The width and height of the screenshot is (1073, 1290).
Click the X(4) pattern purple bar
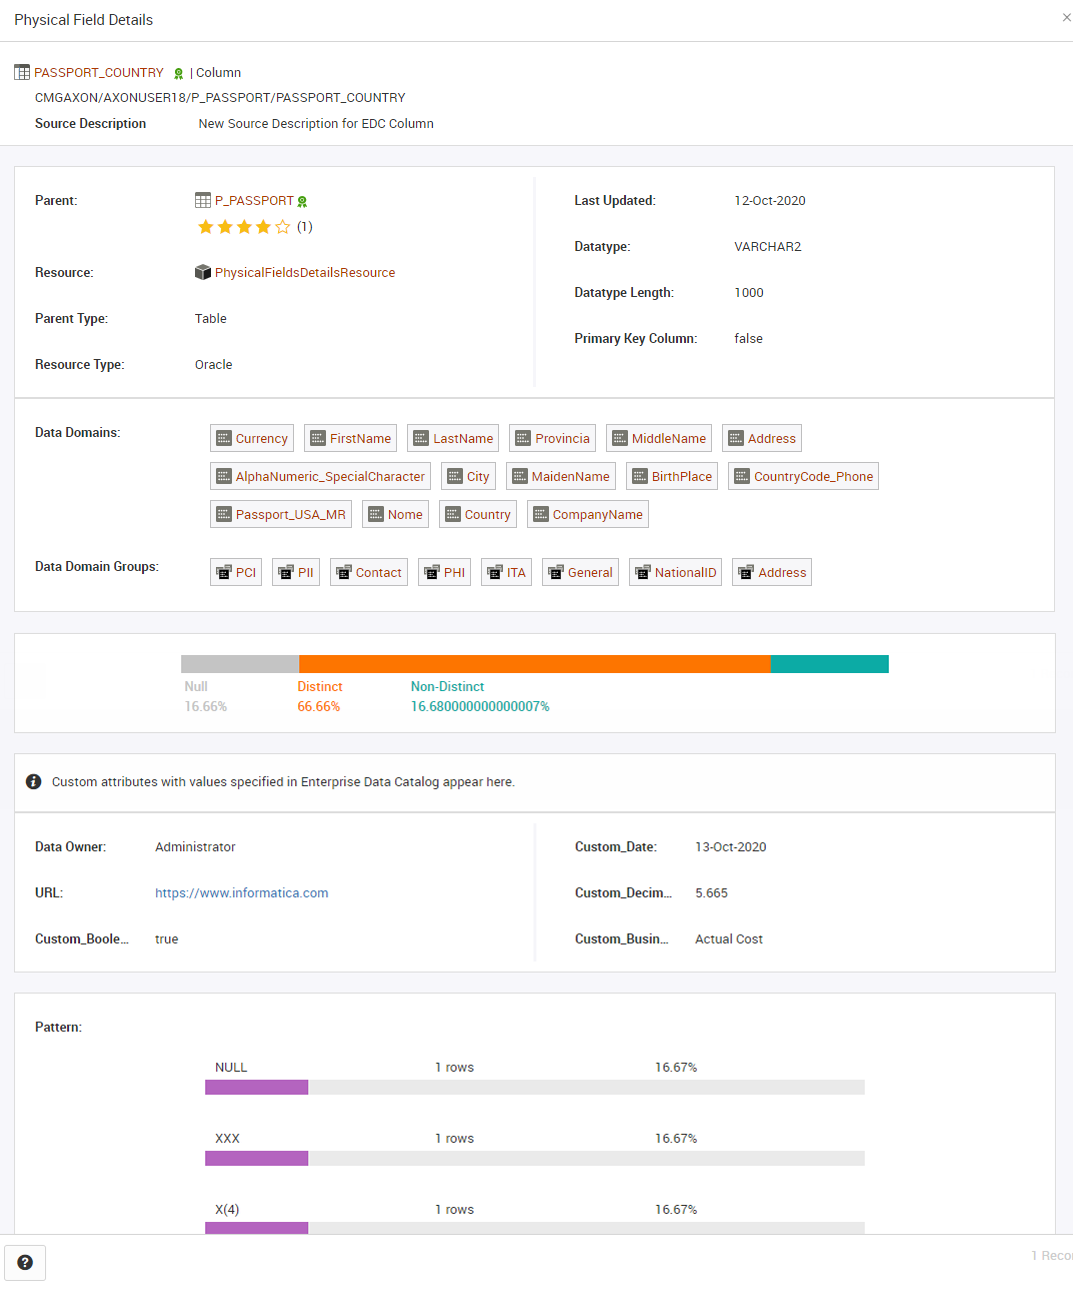pos(257,1228)
